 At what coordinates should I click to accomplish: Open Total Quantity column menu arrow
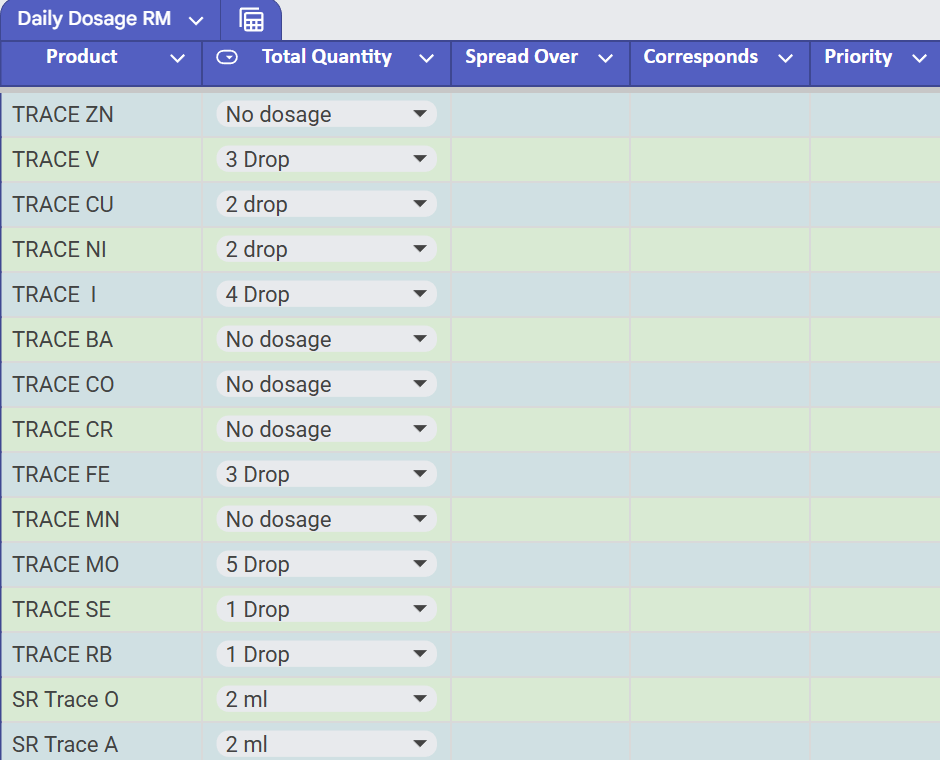click(x=426, y=59)
